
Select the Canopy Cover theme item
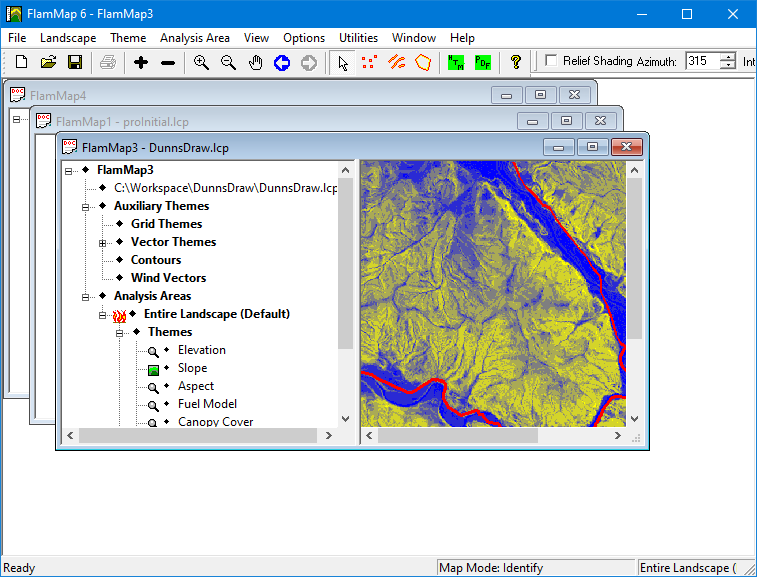click(x=215, y=422)
